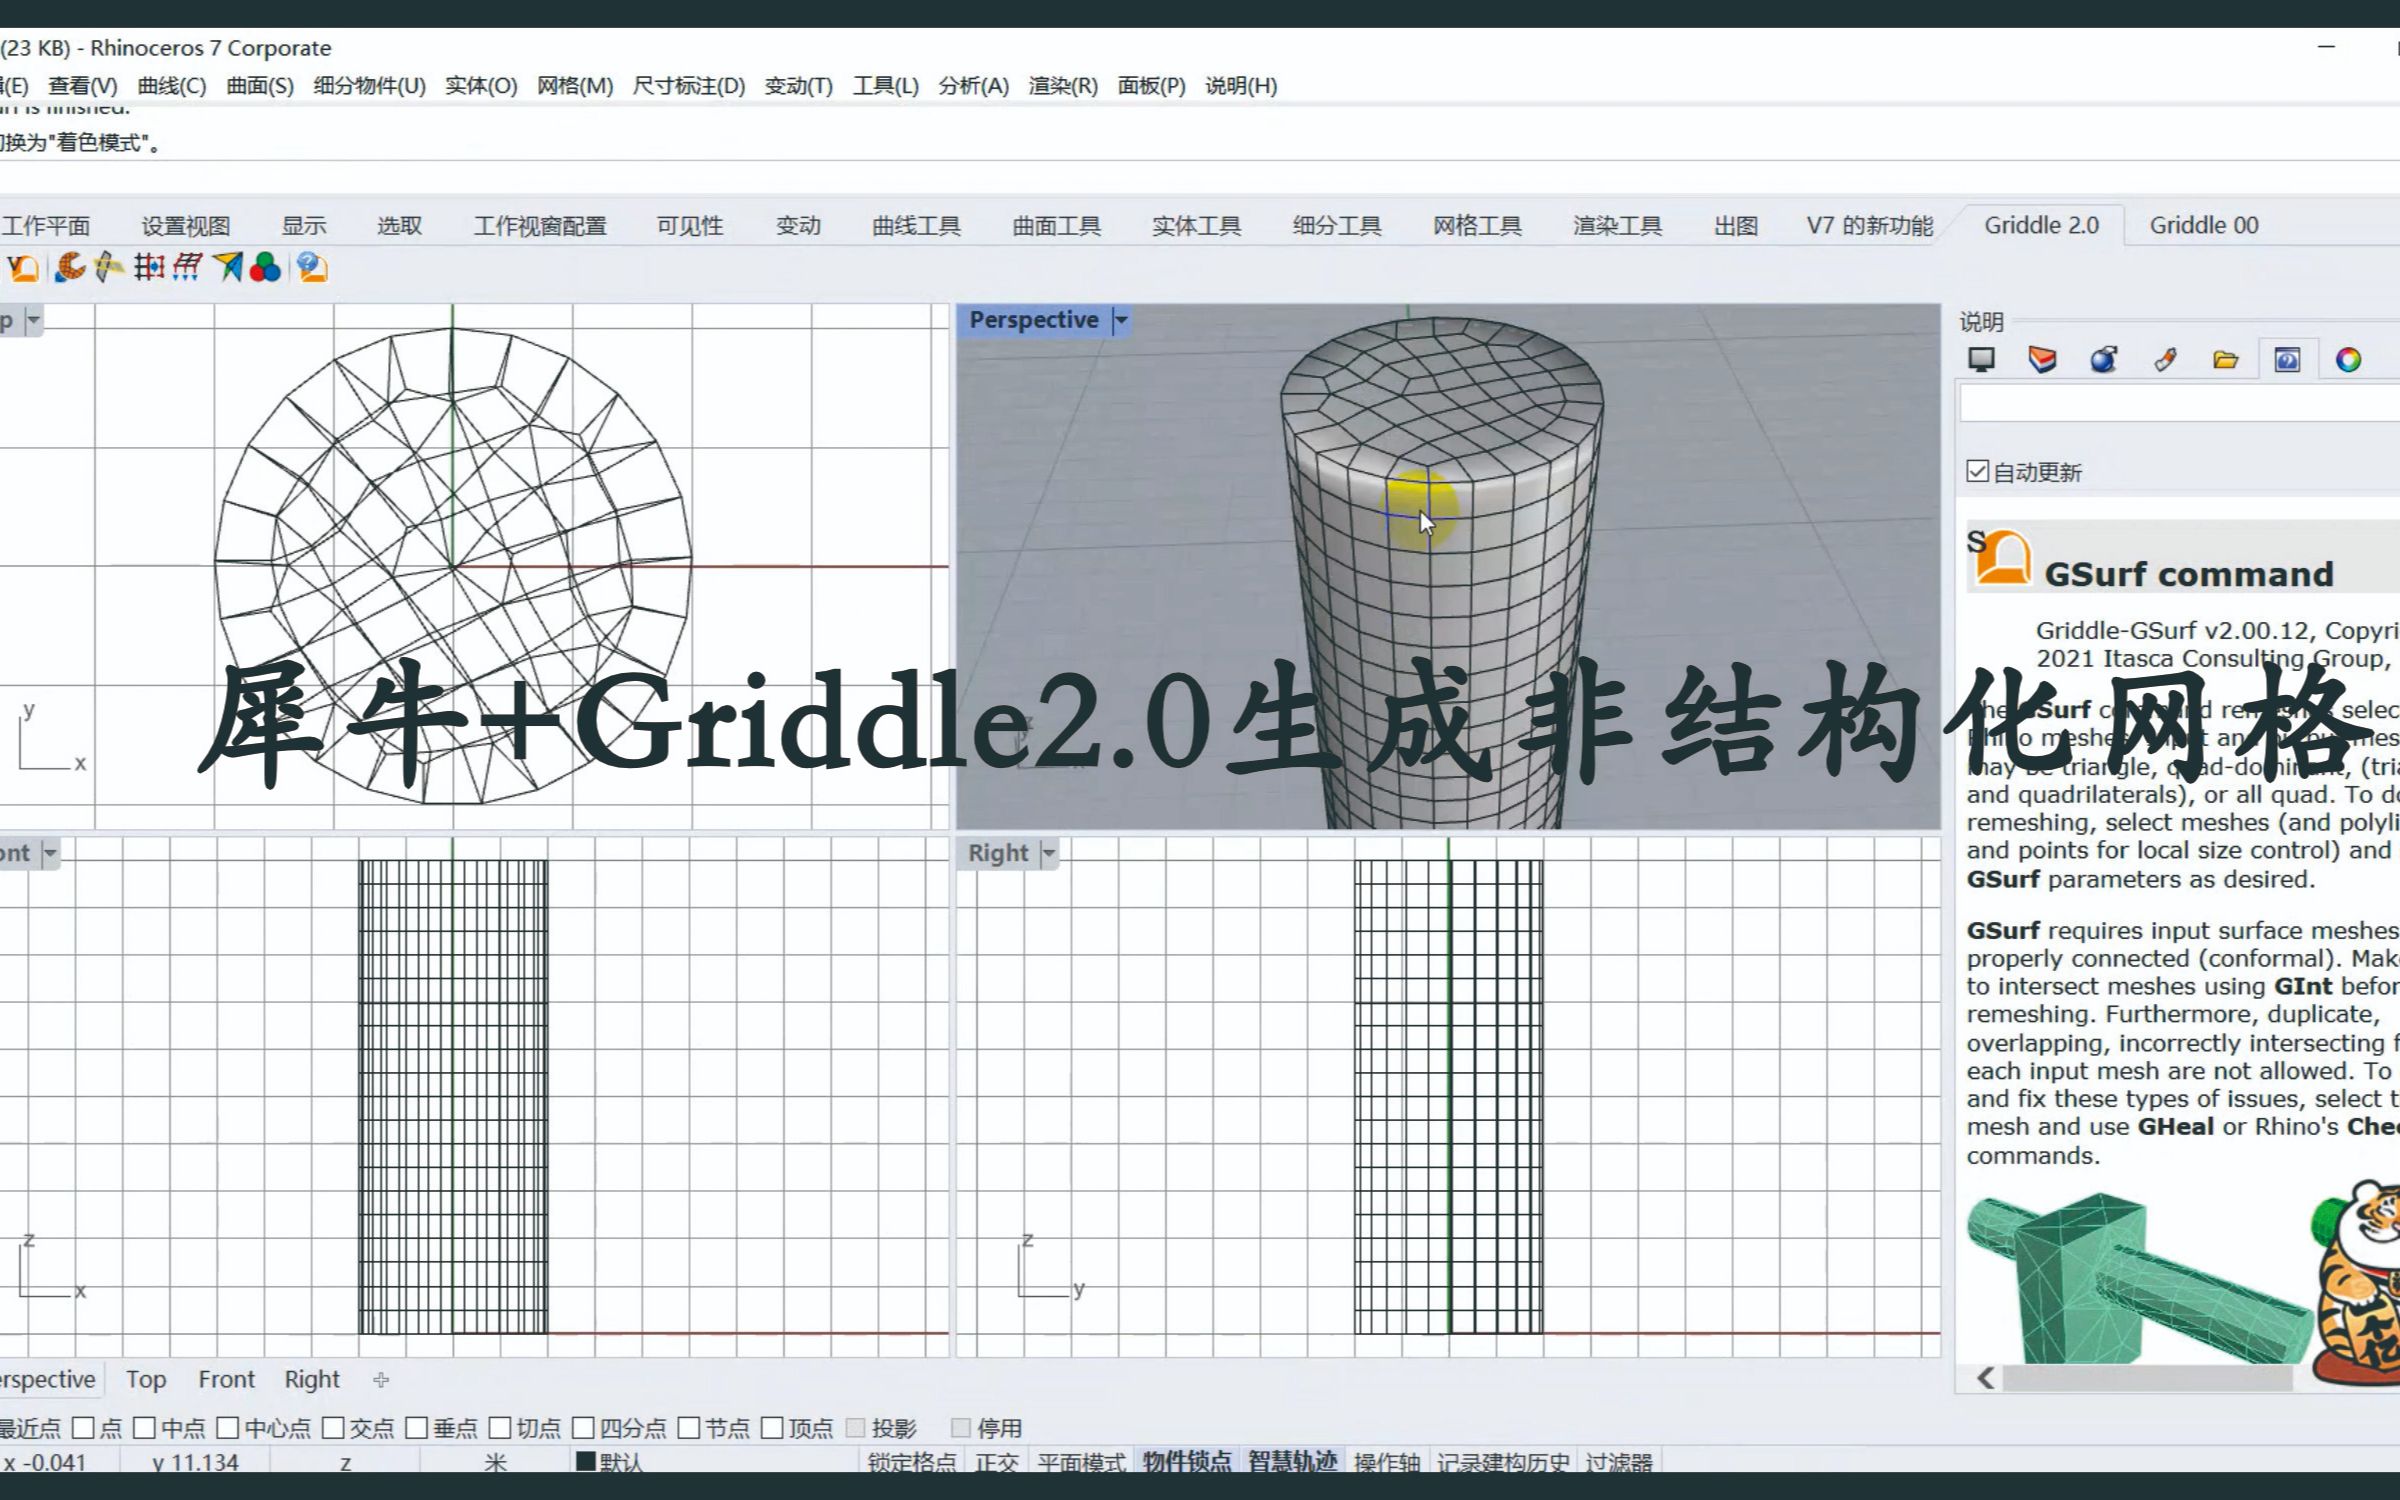Open the Front viewport dropdown arrow
This screenshot has width=2400, height=1500.
click(50, 854)
